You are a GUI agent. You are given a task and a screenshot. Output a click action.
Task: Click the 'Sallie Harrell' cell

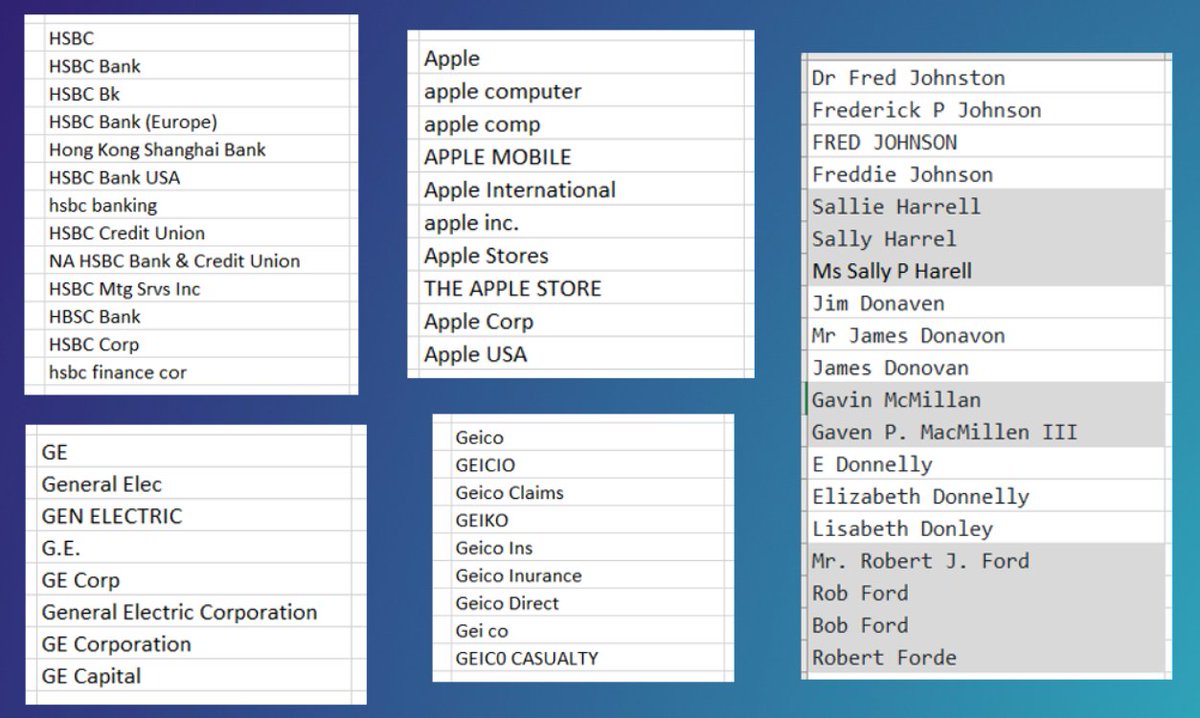(x=986, y=206)
